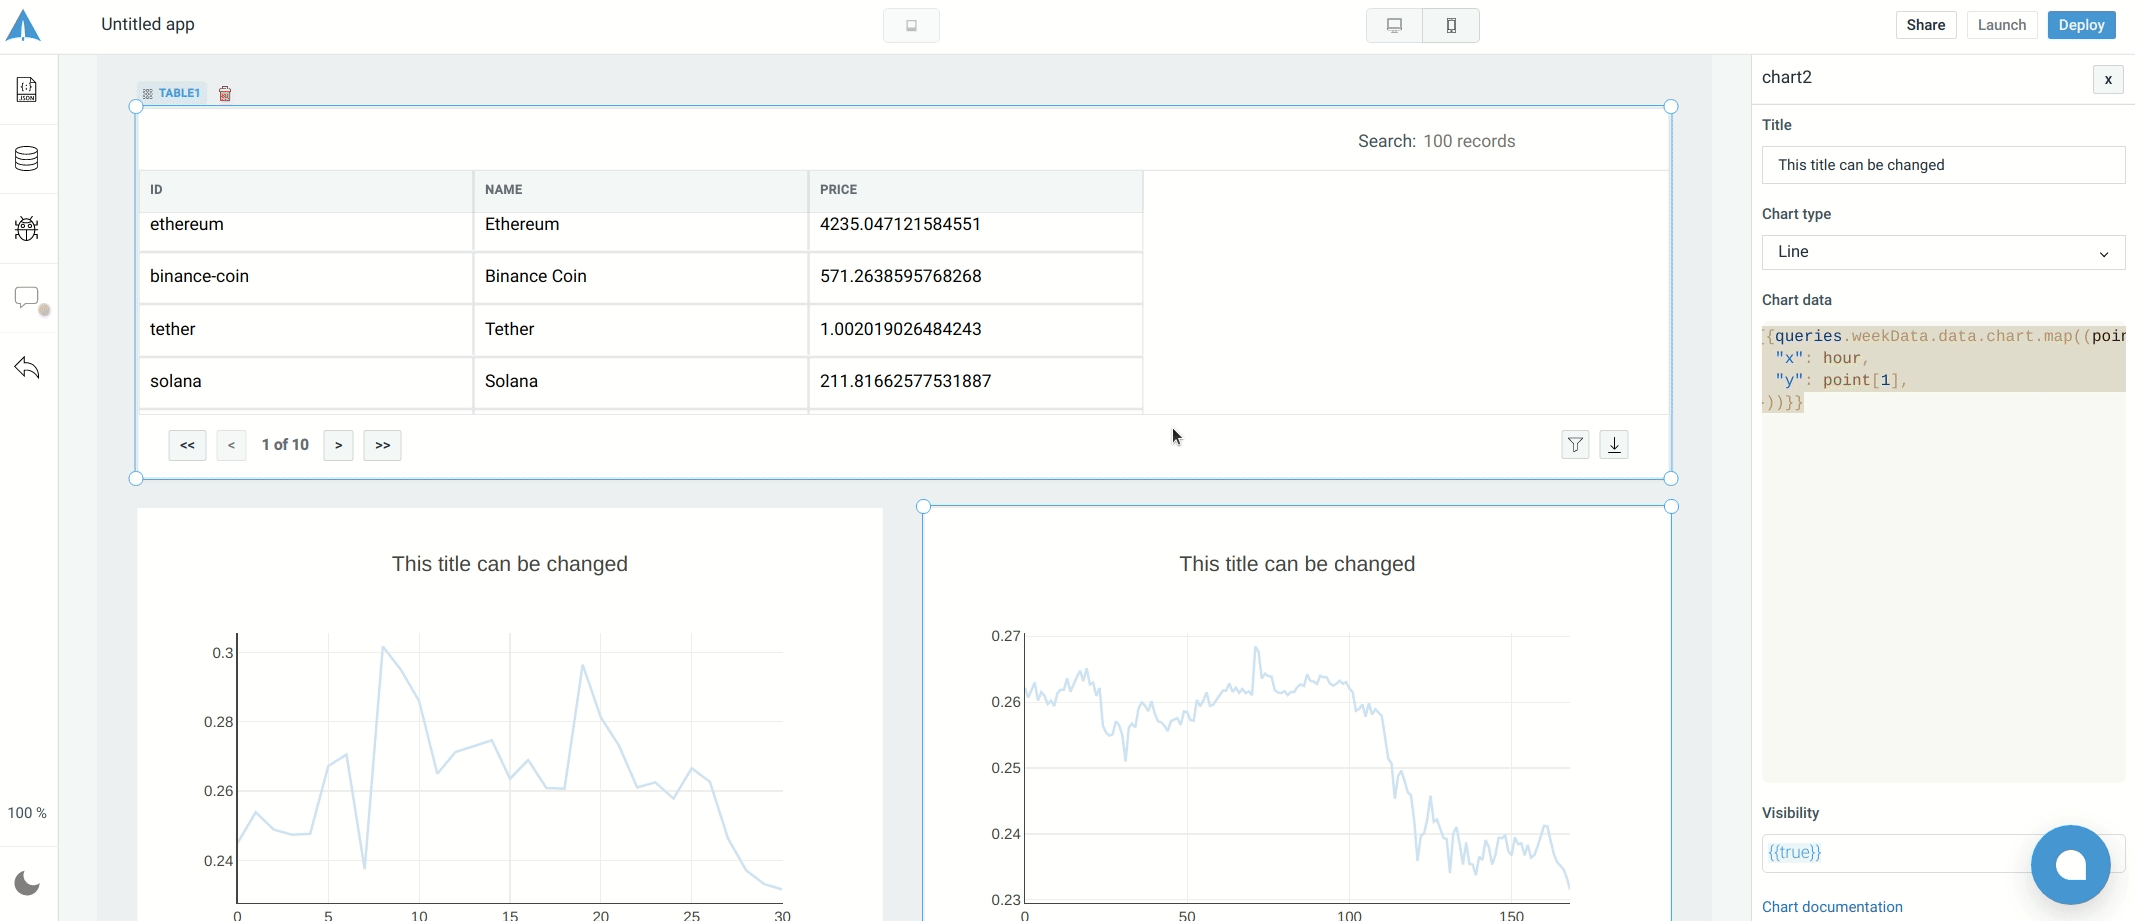Image resolution: width=2135 pixels, height=921 pixels.
Task: Open the Chart documentation link
Action: tap(1832, 907)
